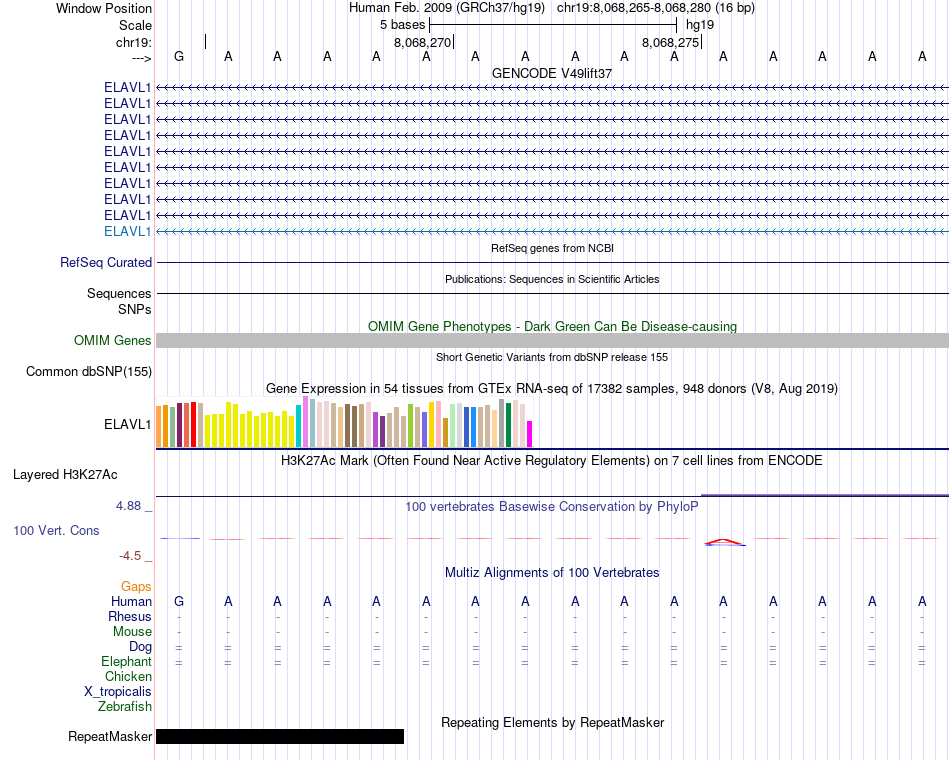
Task: Click the RefSeq Curated label
Action: (106, 262)
